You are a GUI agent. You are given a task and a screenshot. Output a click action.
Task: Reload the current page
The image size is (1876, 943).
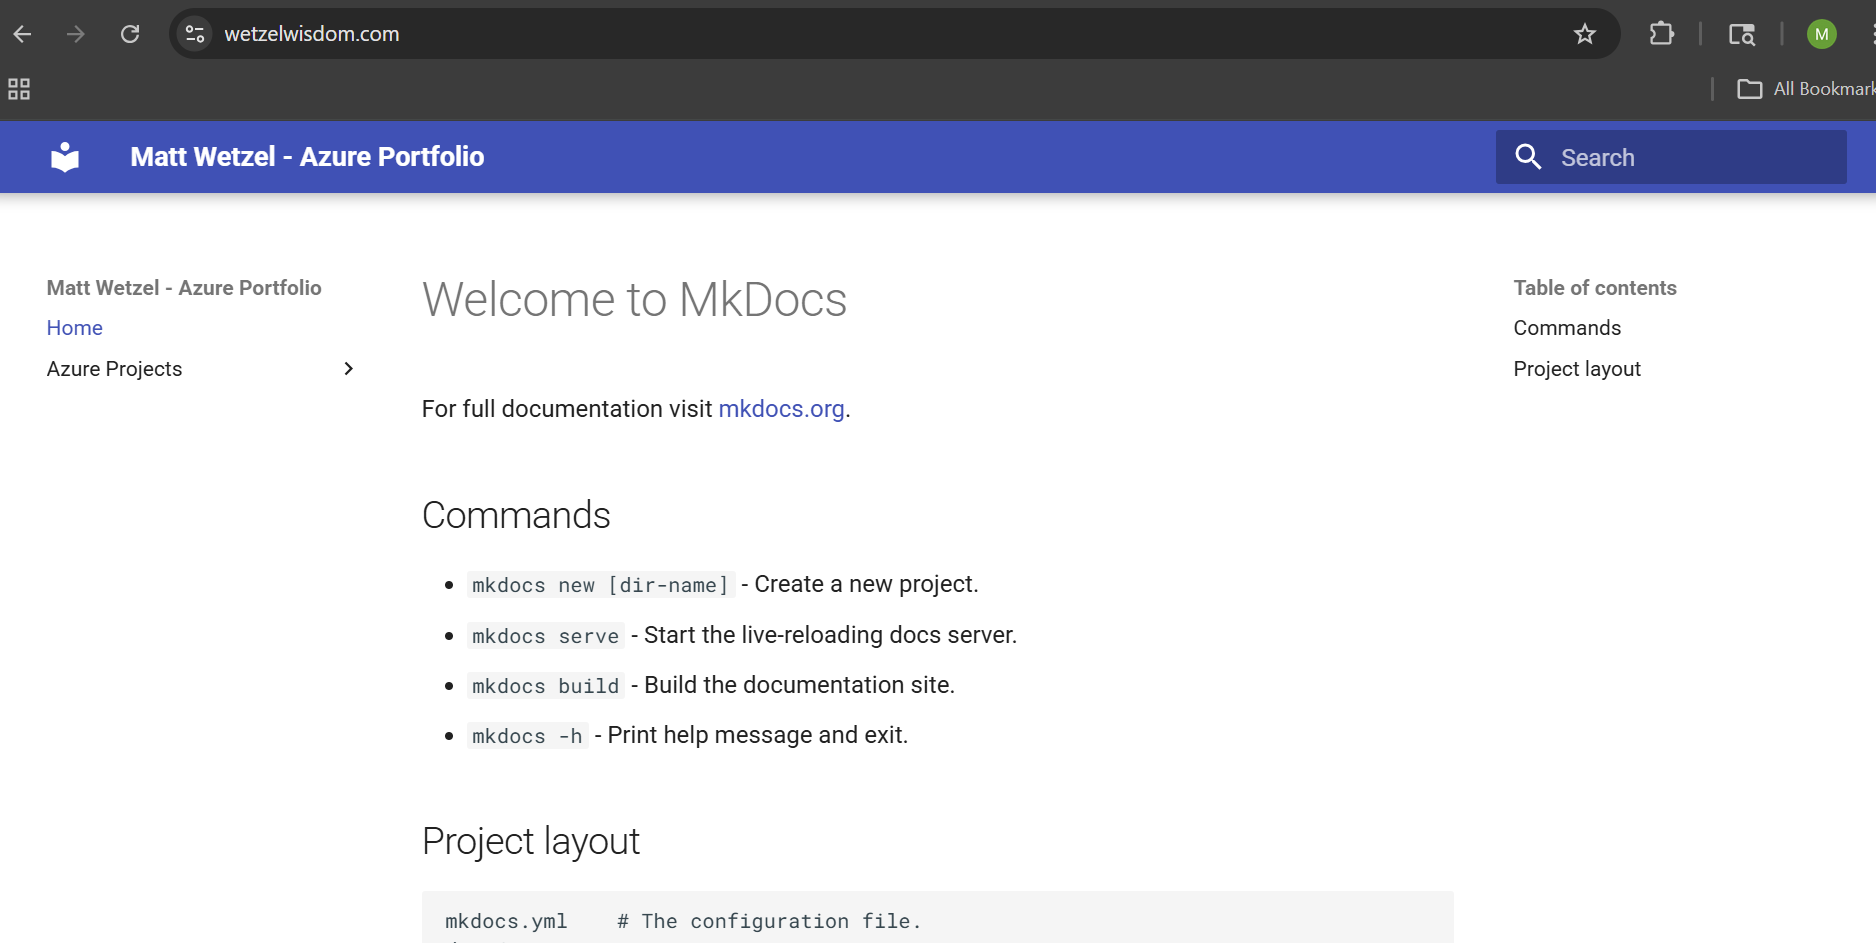130,34
